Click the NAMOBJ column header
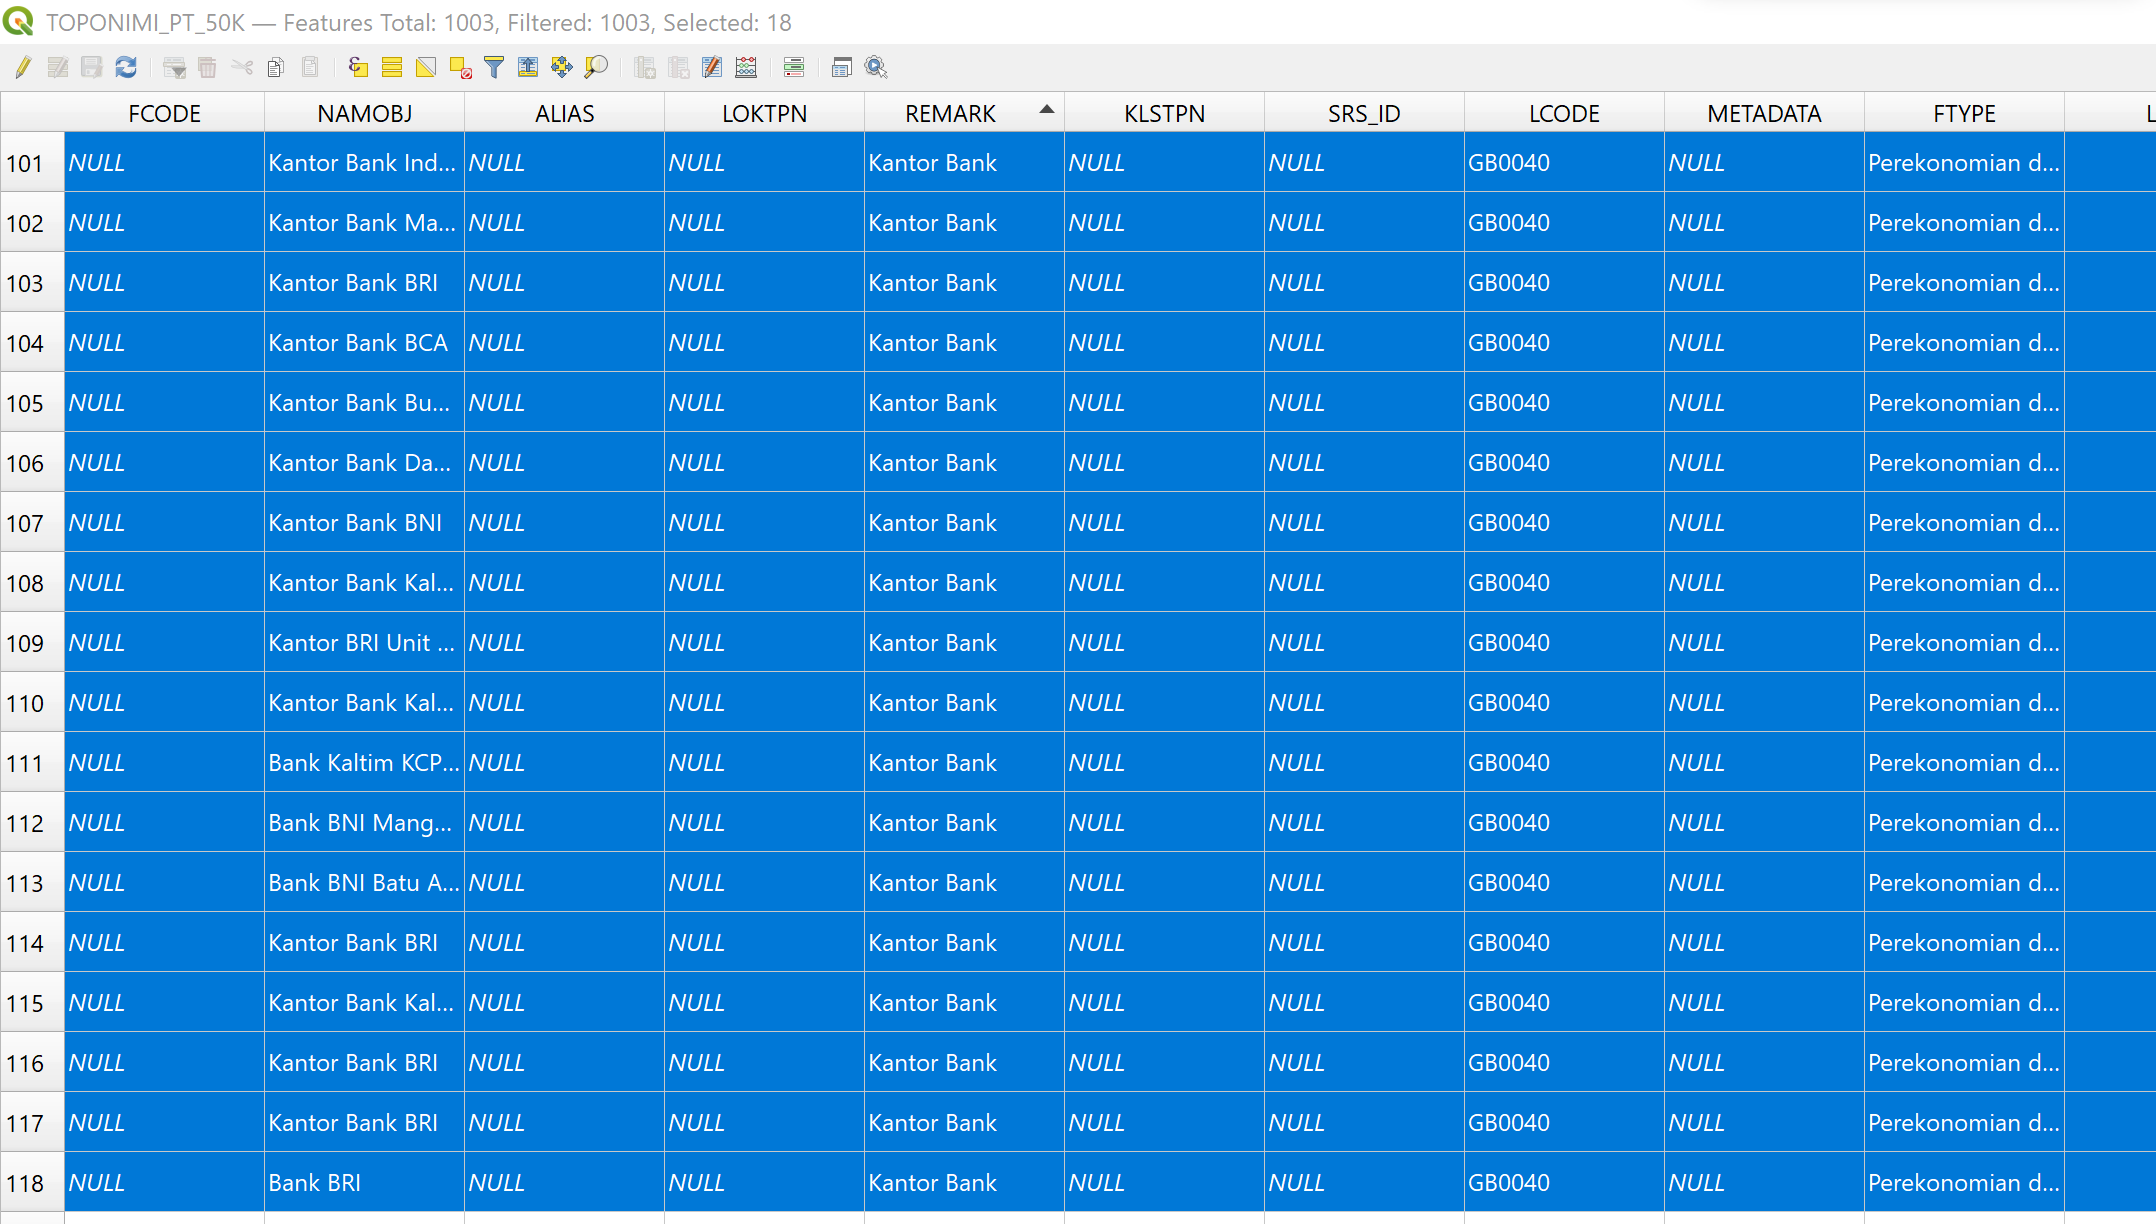The width and height of the screenshot is (2156, 1224). click(364, 114)
